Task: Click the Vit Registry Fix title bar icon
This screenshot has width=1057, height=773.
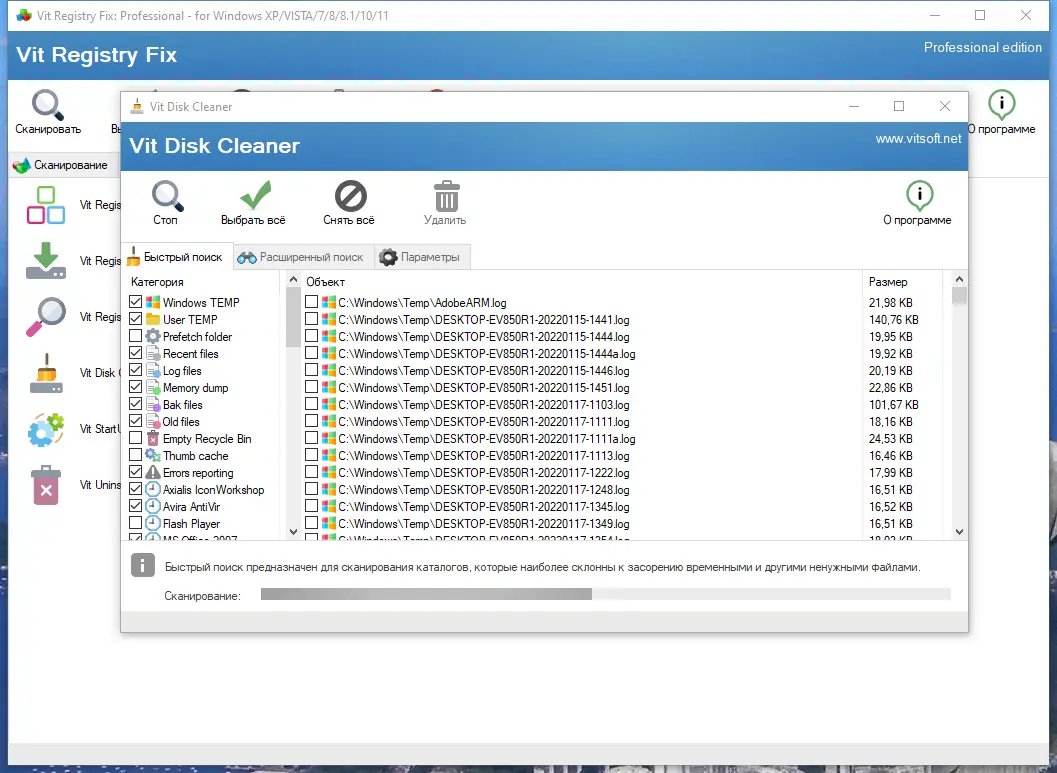Action: [x=24, y=16]
